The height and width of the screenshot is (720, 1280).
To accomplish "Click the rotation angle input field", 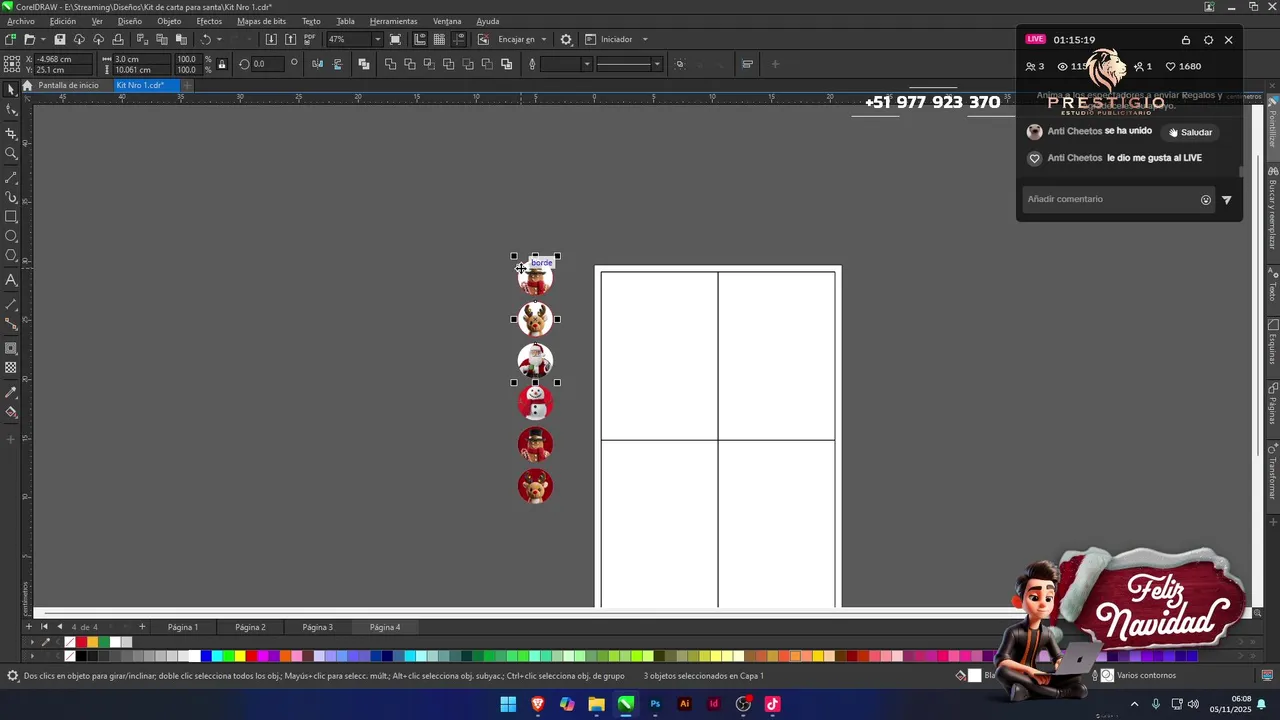I will (x=266, y=64).
